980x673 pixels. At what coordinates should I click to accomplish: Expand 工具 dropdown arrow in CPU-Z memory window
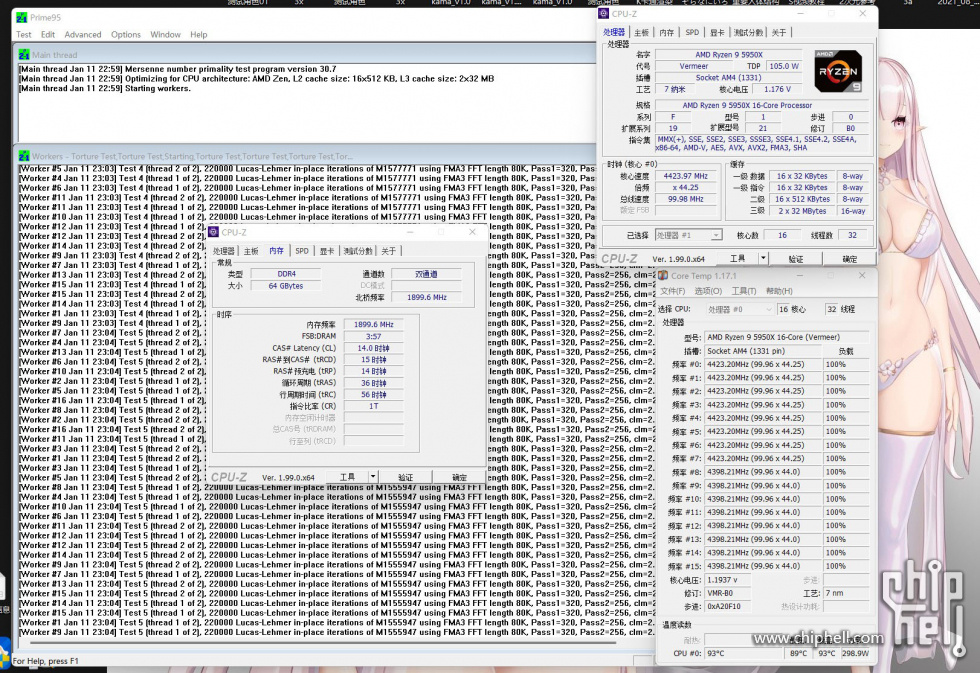click(373, 476)
